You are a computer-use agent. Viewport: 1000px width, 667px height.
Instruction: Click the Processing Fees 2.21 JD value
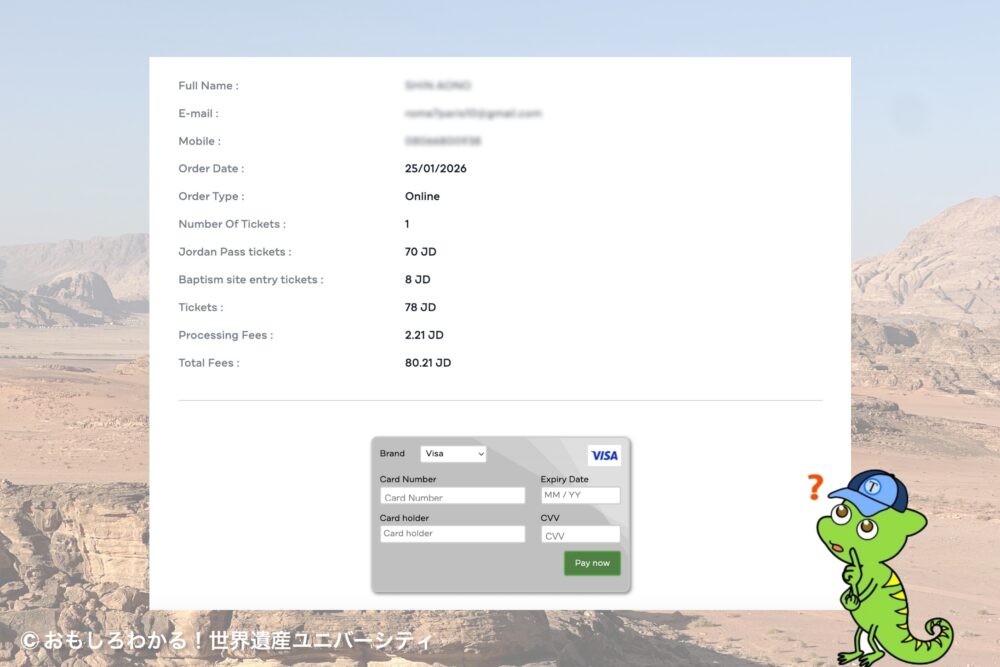424,335
